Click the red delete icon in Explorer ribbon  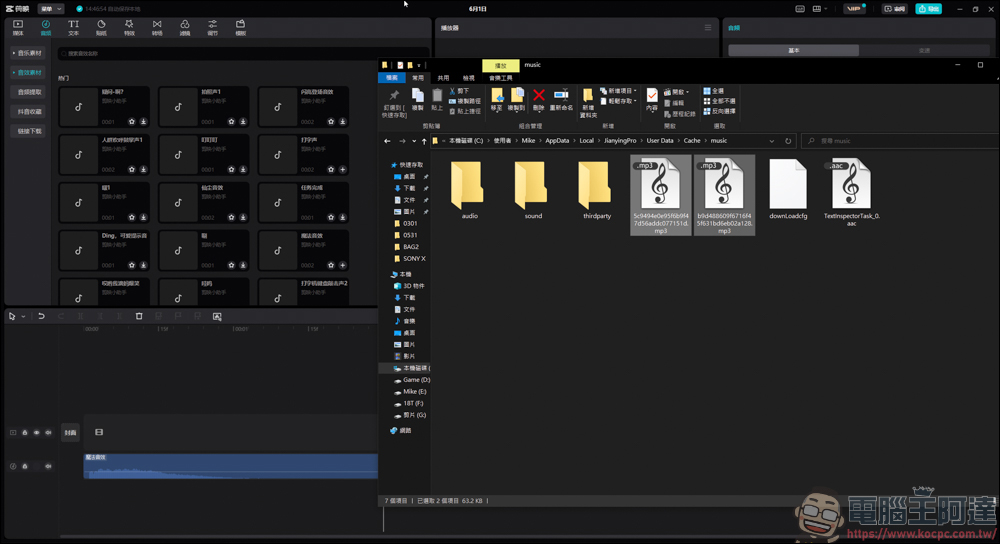539,97
